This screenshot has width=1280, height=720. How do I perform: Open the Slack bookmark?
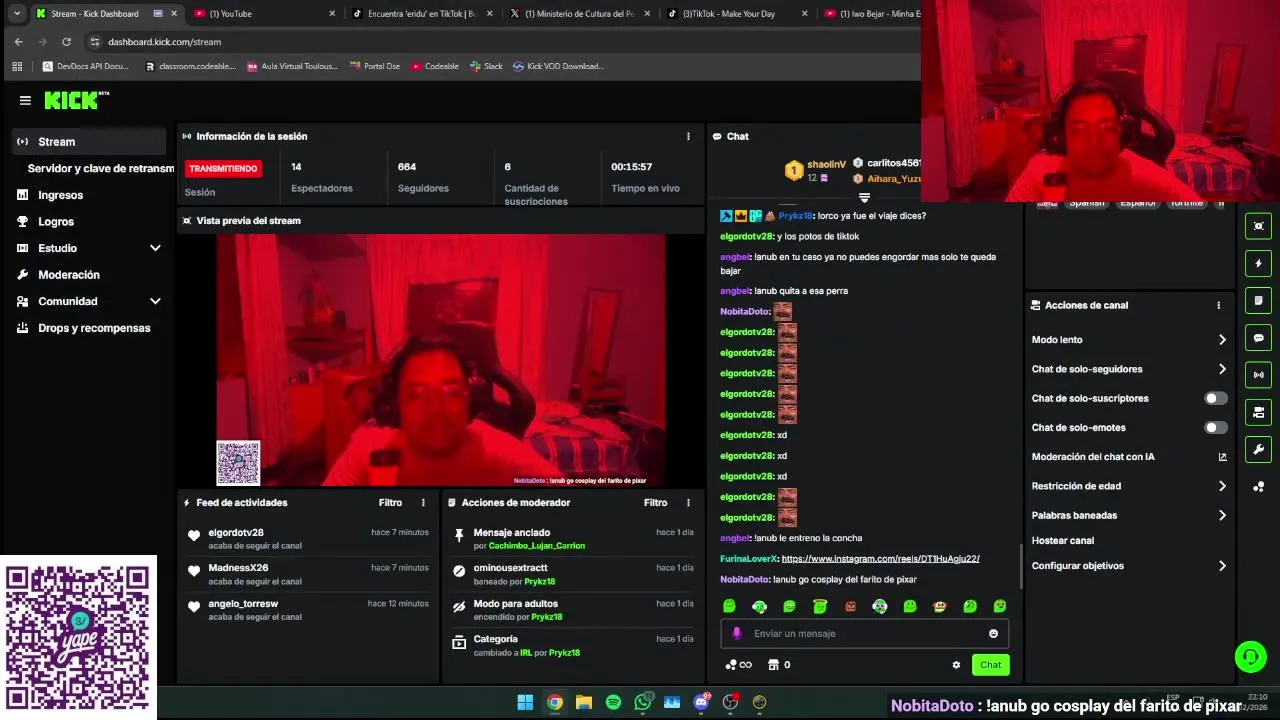pyautogui.click(x=485, y=66)
